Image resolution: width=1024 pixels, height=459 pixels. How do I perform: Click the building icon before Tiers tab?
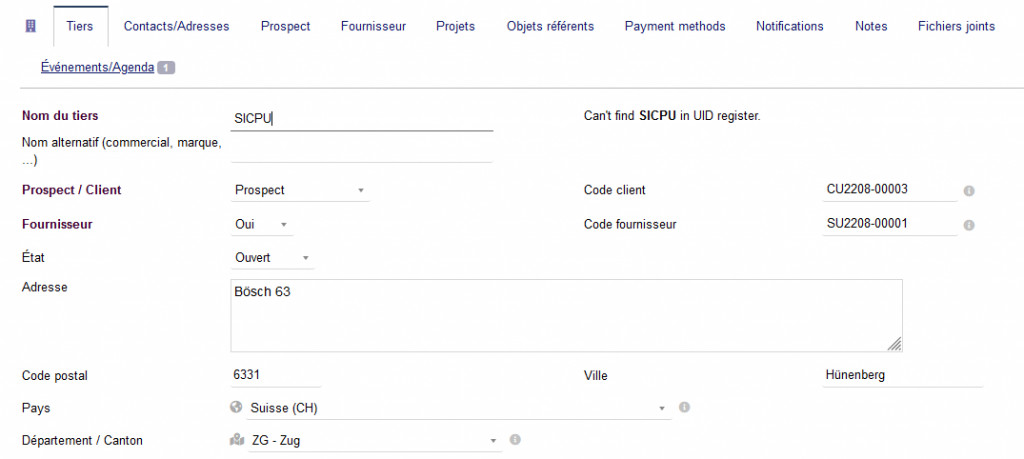click(29, 26)
